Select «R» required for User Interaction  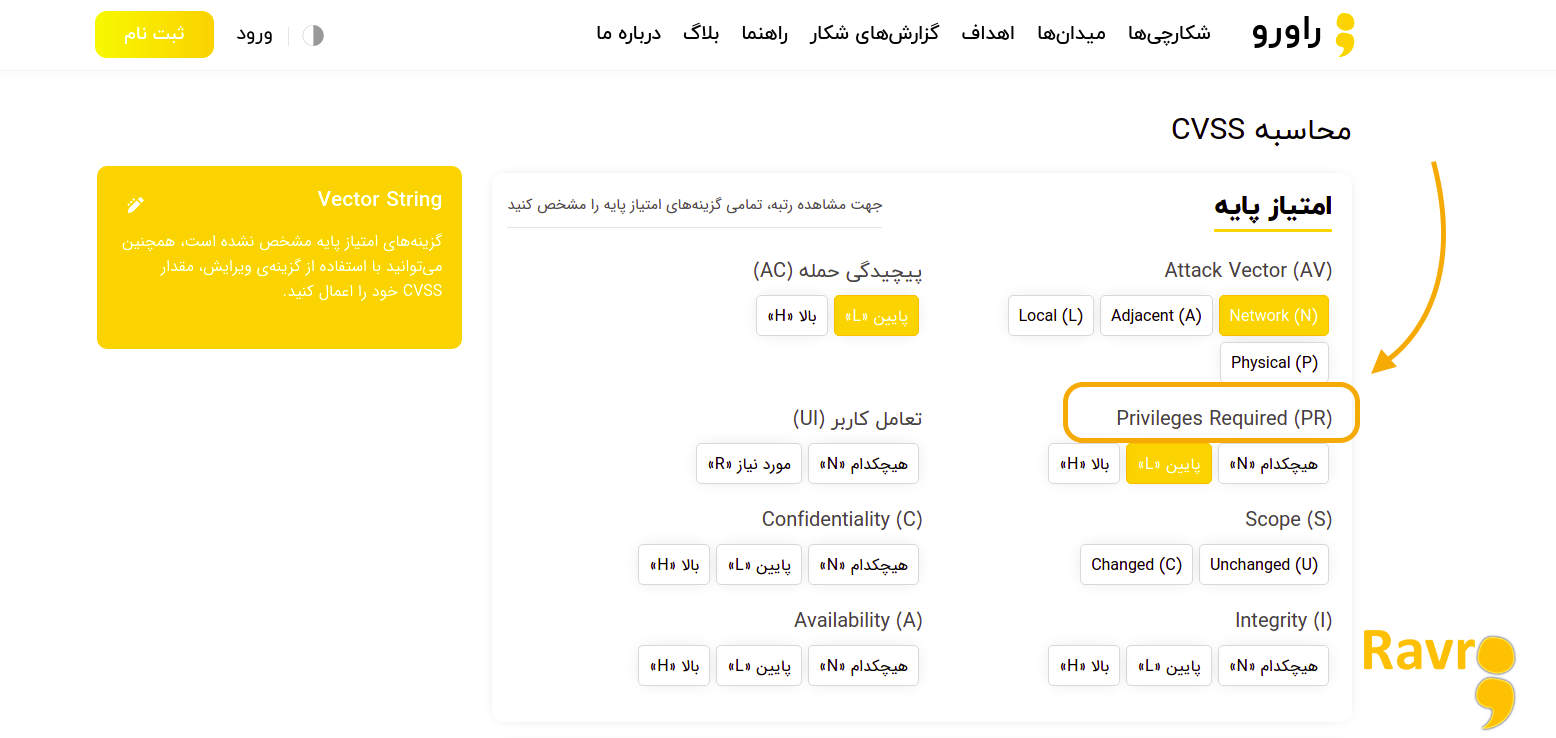pyautogui.click(x=749, y=464)
